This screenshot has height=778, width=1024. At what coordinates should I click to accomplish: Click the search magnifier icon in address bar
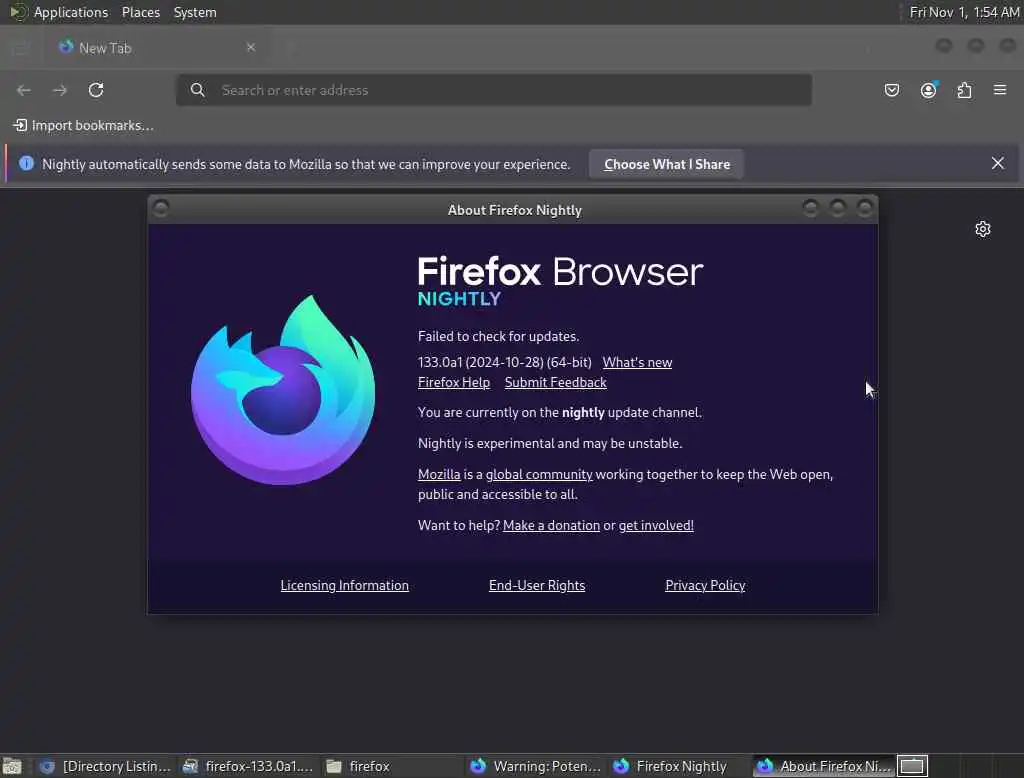click(197, 90)
